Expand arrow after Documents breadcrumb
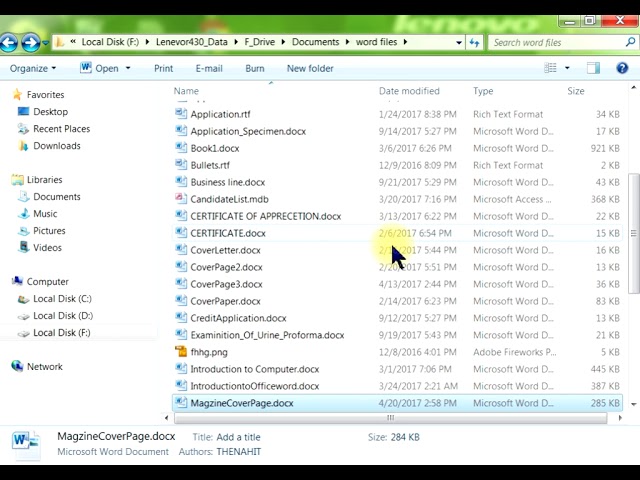Screen dimensions: 640x480 pos(348,42)
